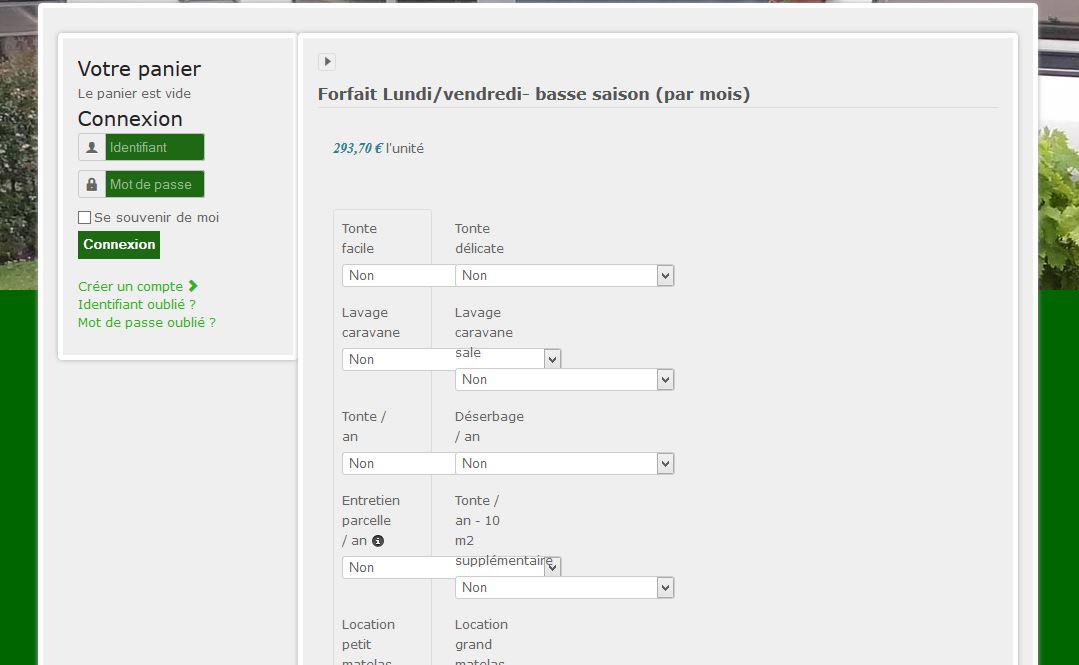
Task: Click the small play arrow icon above title
Action: [327, 62]
